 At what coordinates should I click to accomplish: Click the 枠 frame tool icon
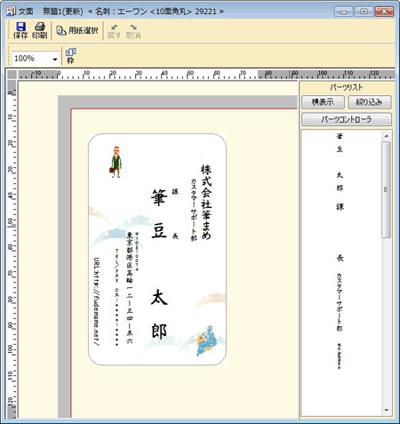click(x=71, y=56)
